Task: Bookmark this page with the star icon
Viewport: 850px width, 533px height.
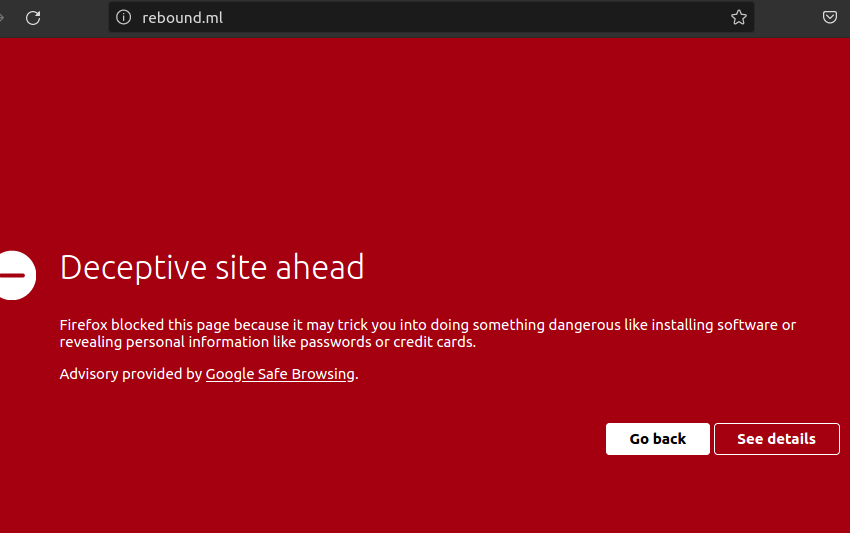Action: pos(738,17)
